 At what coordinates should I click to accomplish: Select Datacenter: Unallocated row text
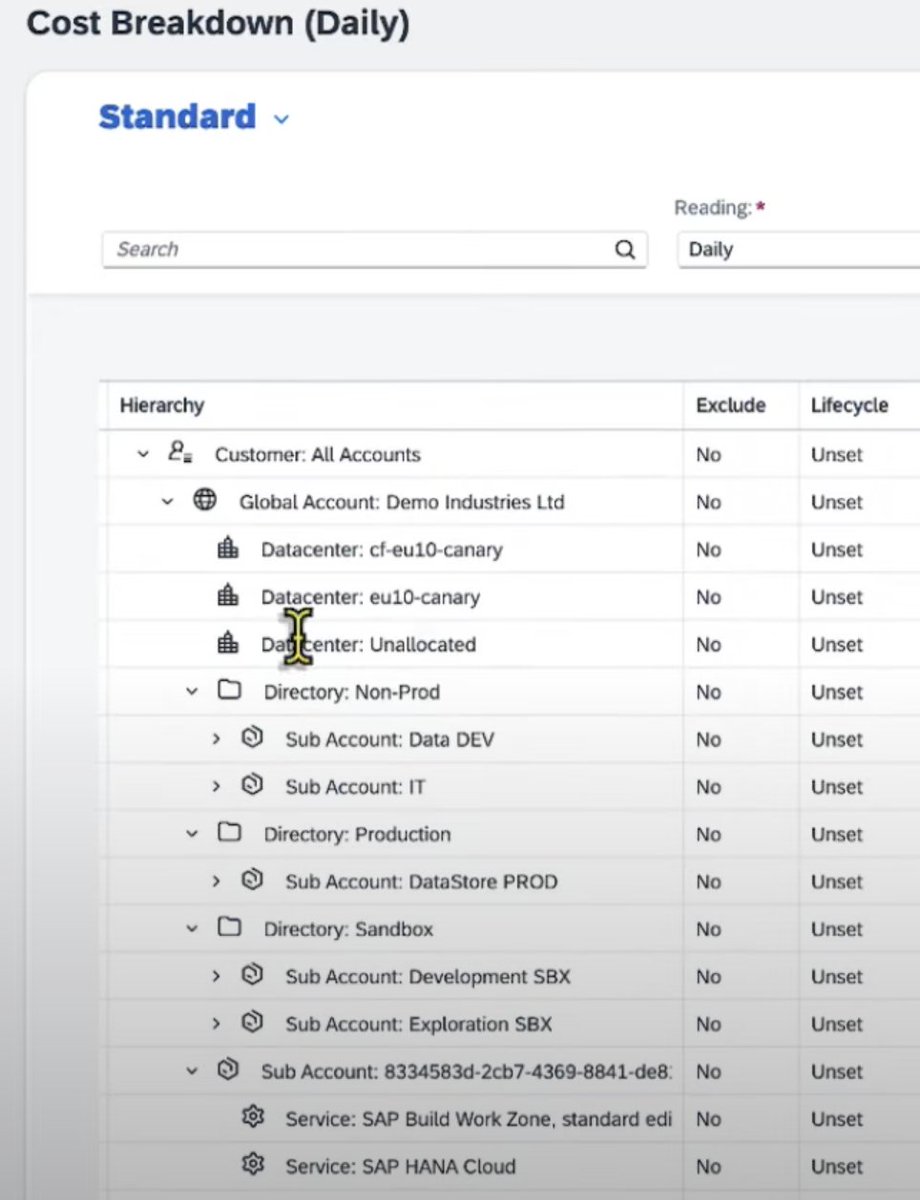click(x=369, y=645)
